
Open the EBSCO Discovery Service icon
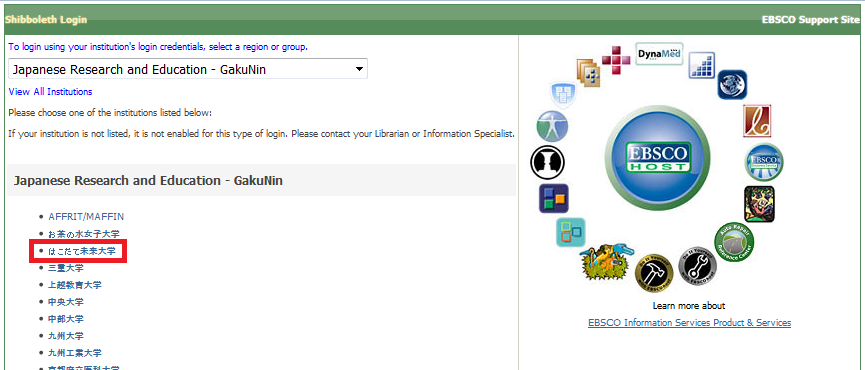point(763,162)
